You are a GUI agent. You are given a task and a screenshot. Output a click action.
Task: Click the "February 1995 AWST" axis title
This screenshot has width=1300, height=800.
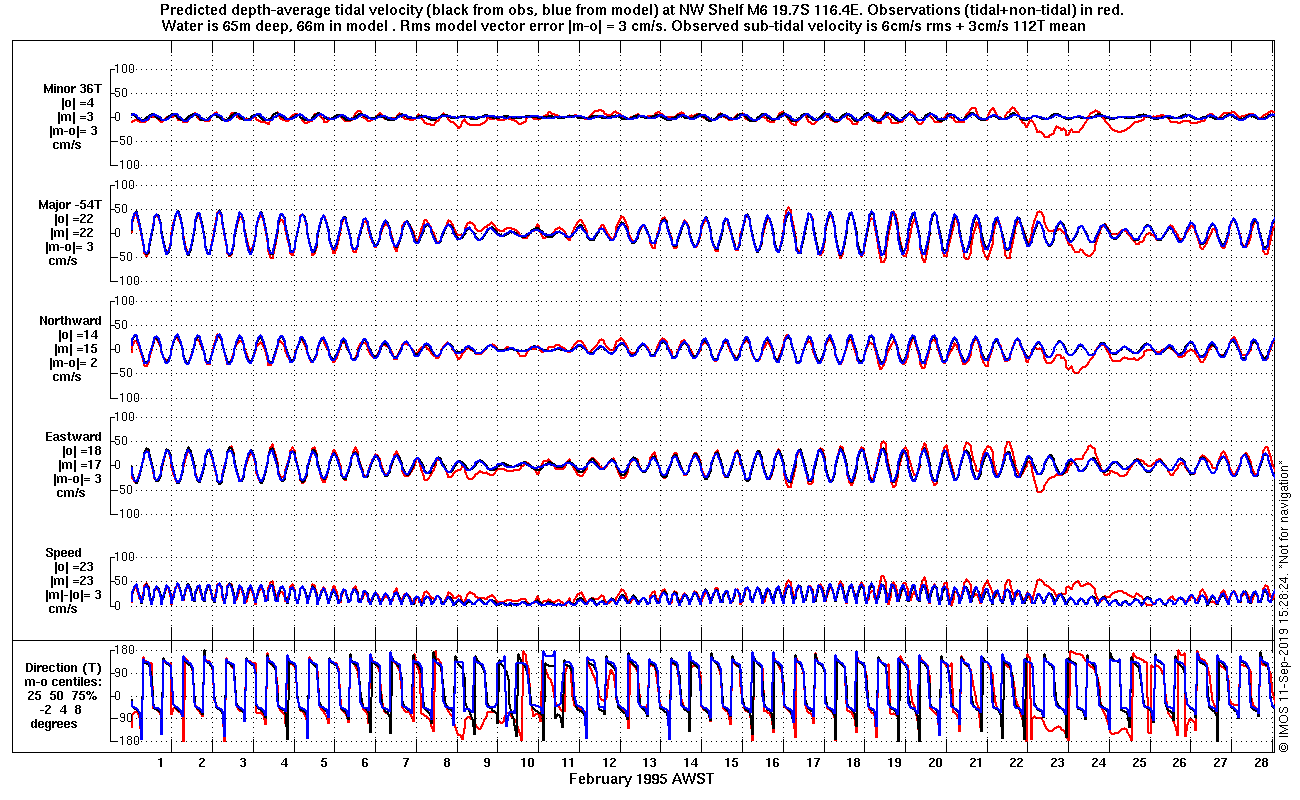coord(641,778)
